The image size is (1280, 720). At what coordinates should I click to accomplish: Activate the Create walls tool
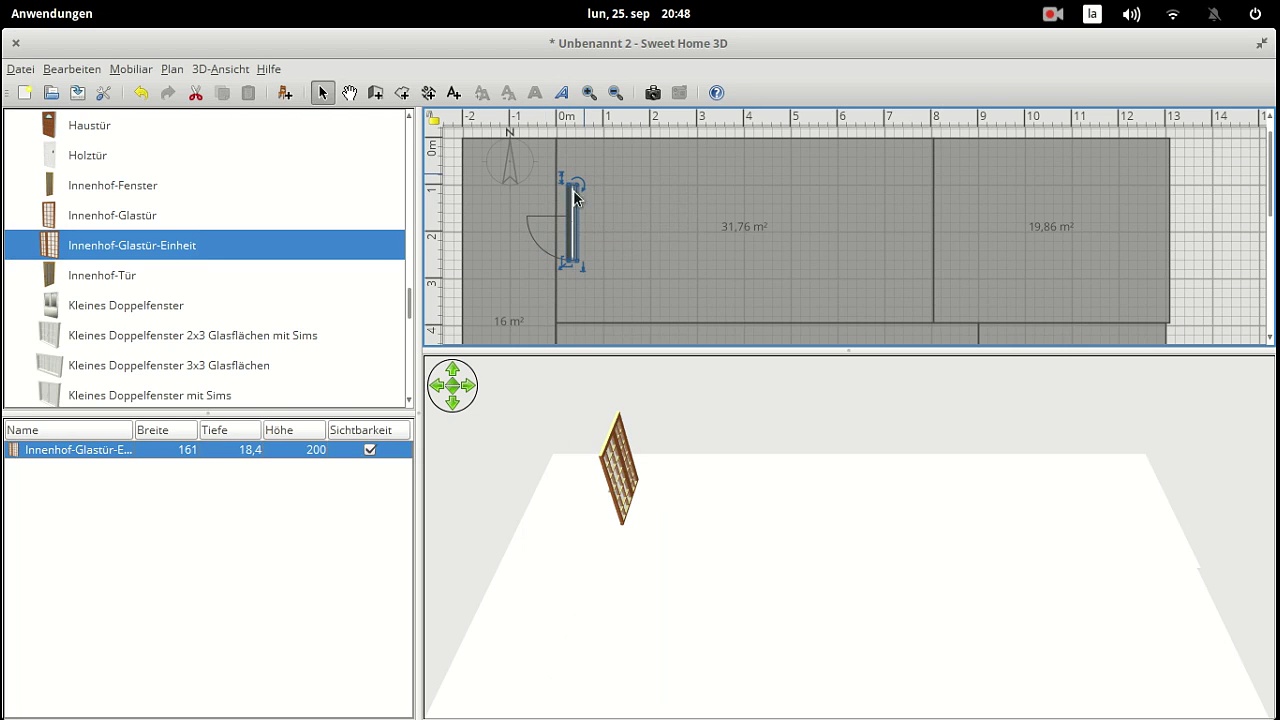coord(375,93)
